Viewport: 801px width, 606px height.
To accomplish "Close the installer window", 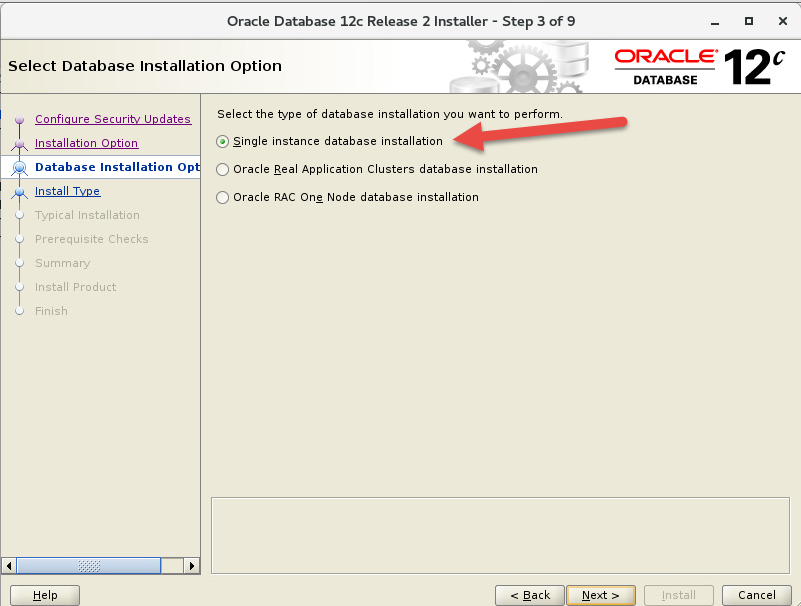I will tap(783, 21).
